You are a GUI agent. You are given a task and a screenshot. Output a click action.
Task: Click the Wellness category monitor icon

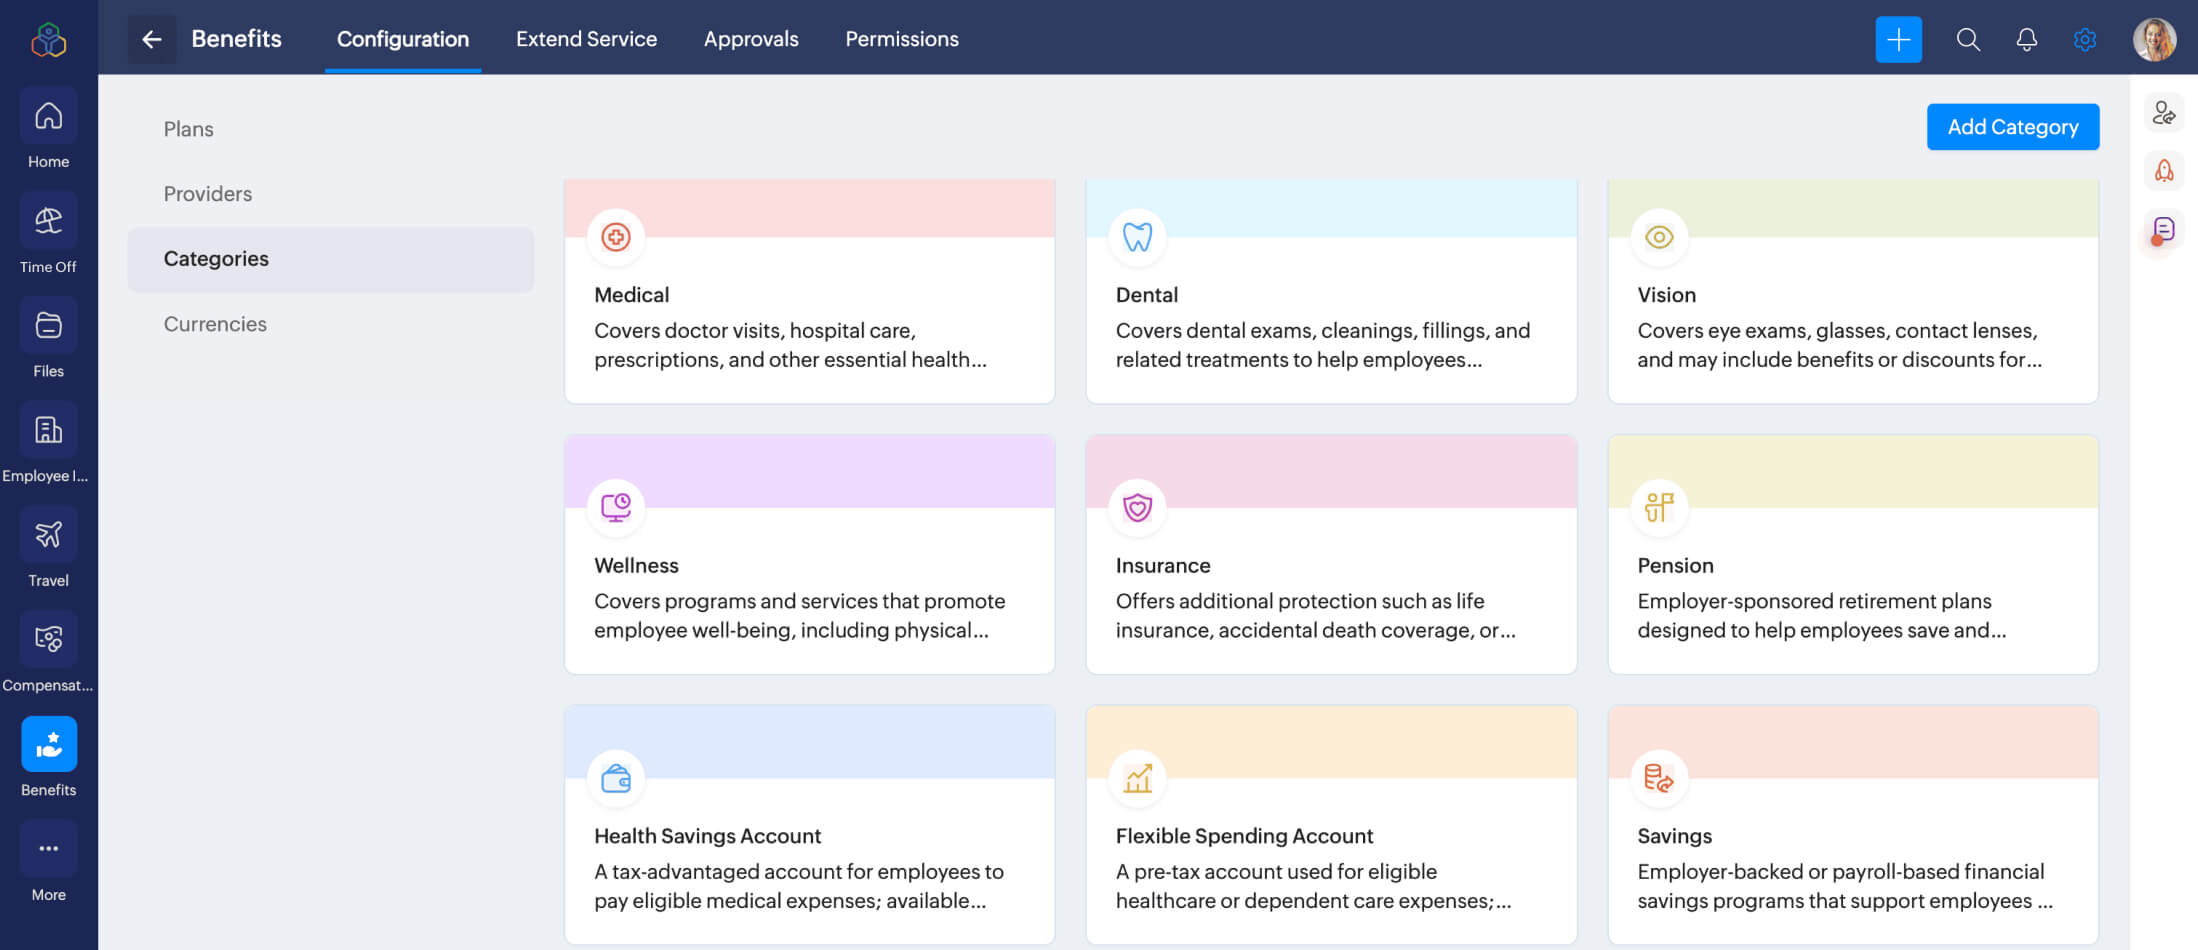click(616, 507)
